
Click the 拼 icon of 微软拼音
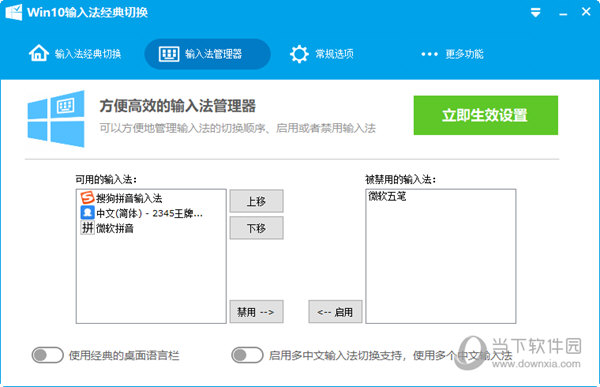(87, 228)
